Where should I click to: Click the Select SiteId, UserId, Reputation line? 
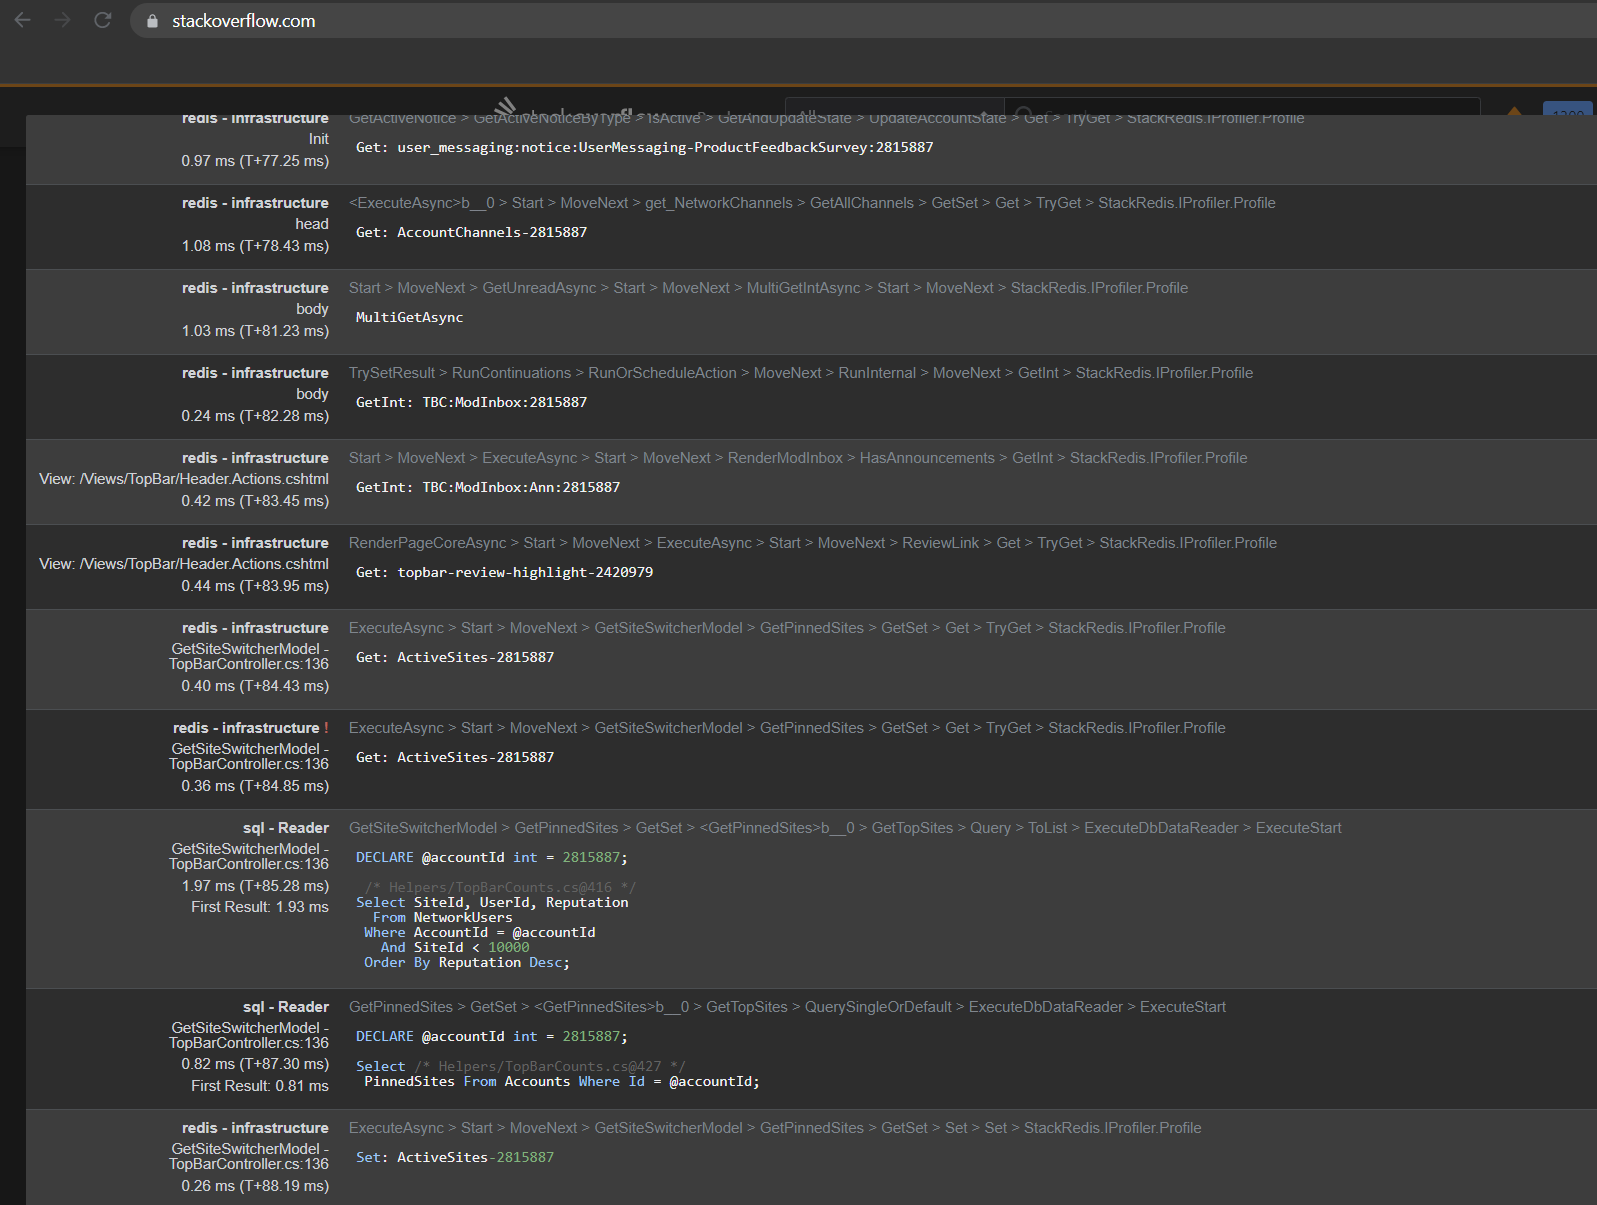point(492,902)
